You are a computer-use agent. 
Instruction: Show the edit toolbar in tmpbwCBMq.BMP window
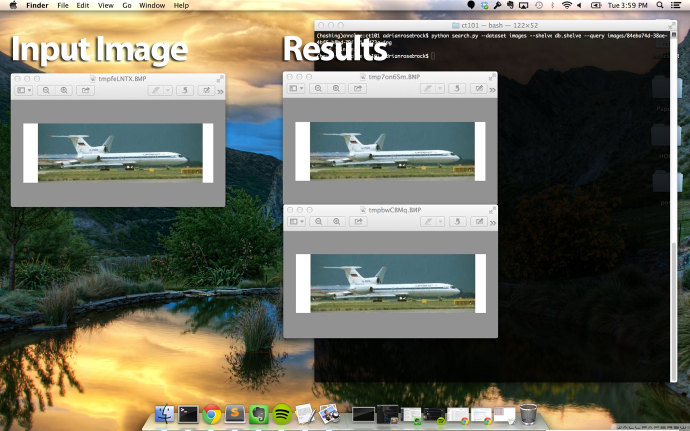[479, 221]
